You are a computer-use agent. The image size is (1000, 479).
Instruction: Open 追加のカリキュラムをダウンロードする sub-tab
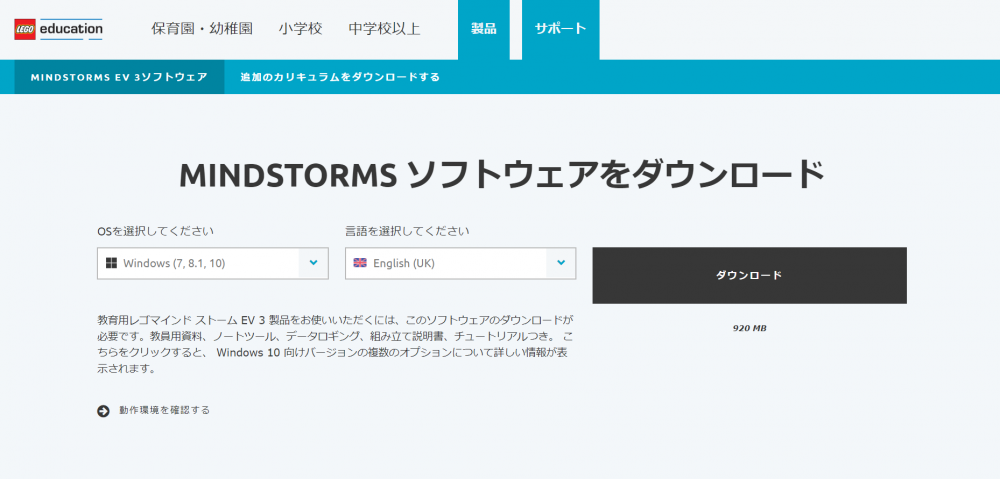tap(340, 77)
